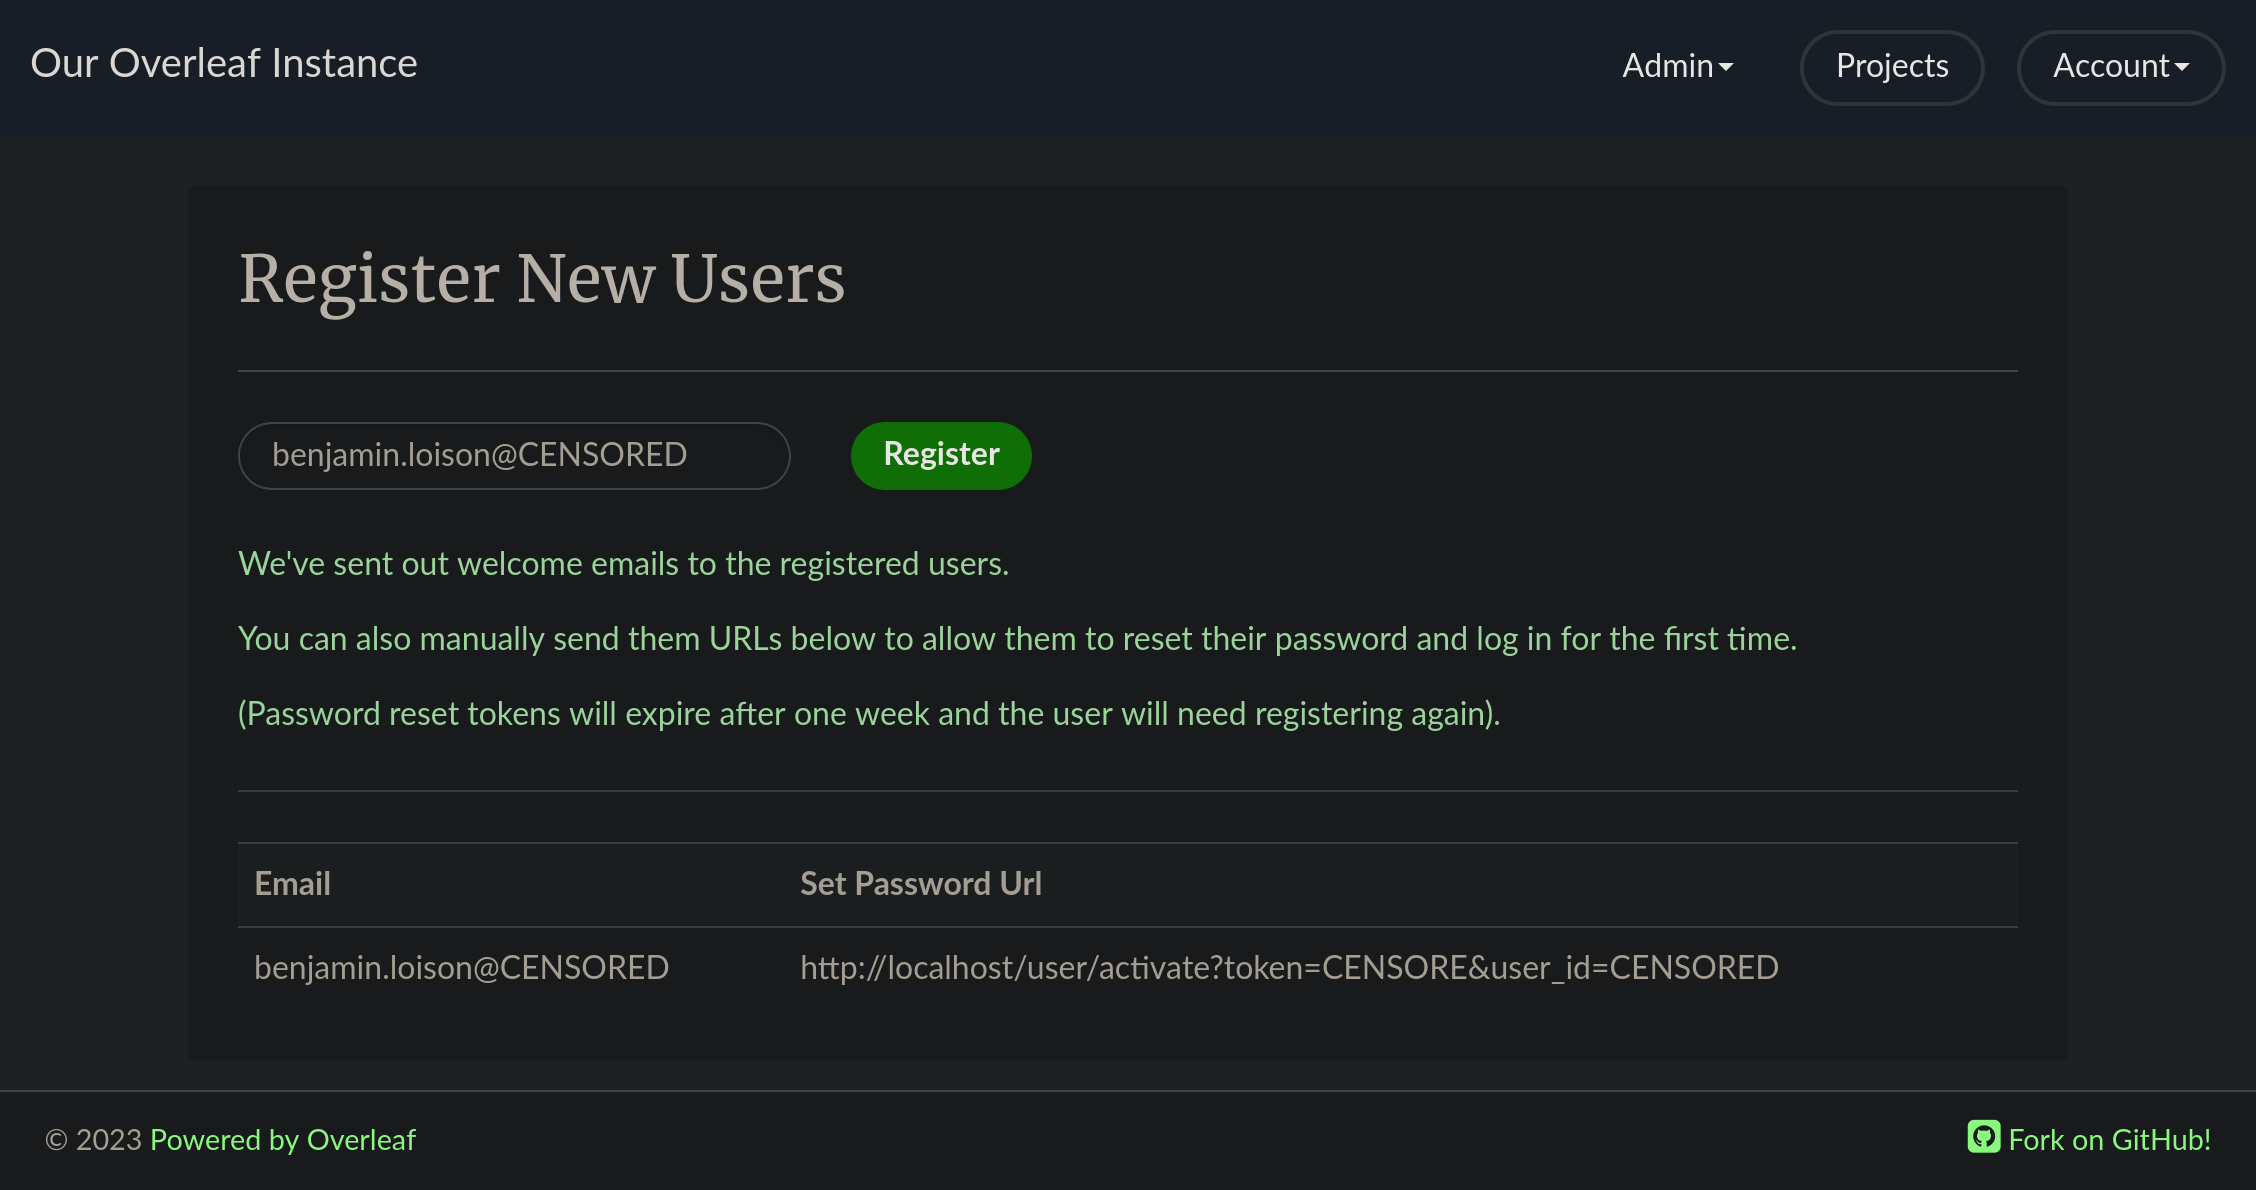Click the caret arrow beside Account
This screenshot has height=1190, width=2256.
coord(2182,67)
